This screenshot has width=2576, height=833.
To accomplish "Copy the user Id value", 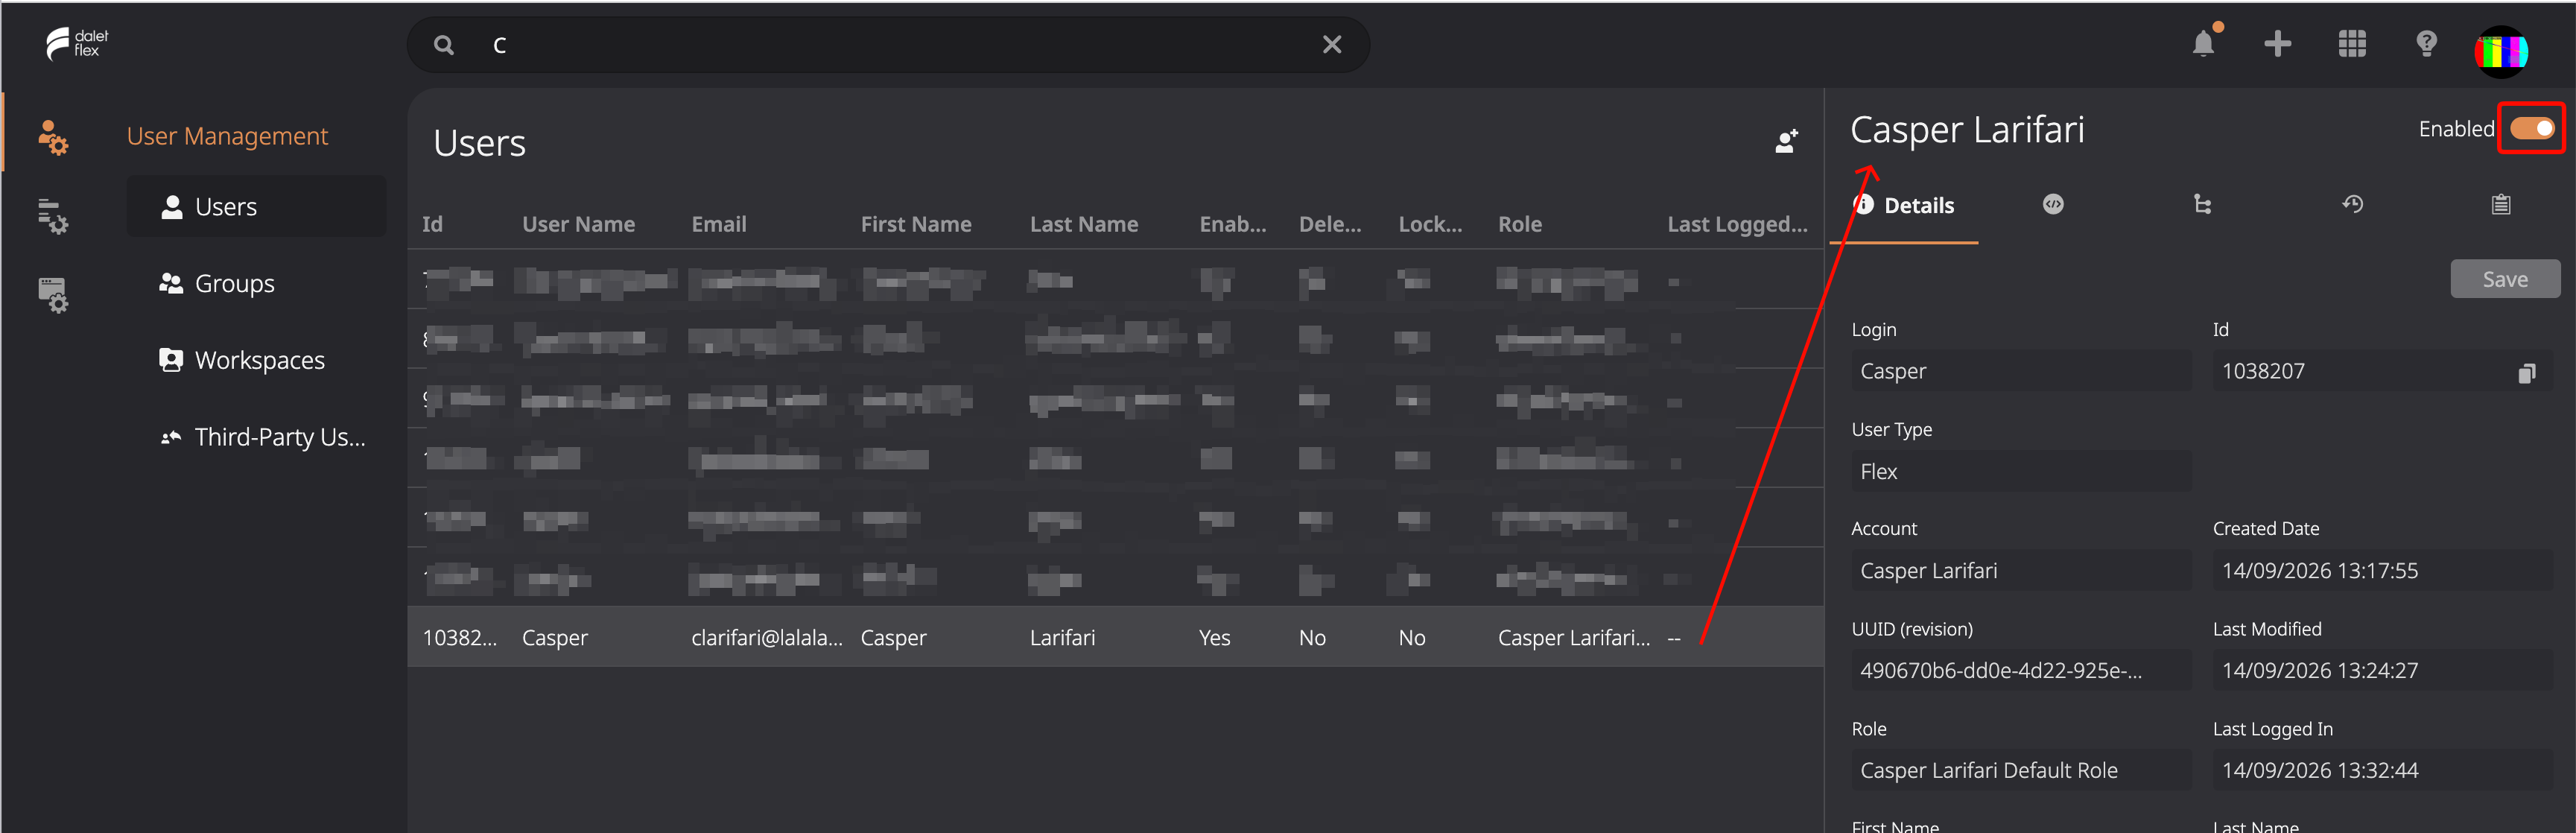I will point(2527,373).
